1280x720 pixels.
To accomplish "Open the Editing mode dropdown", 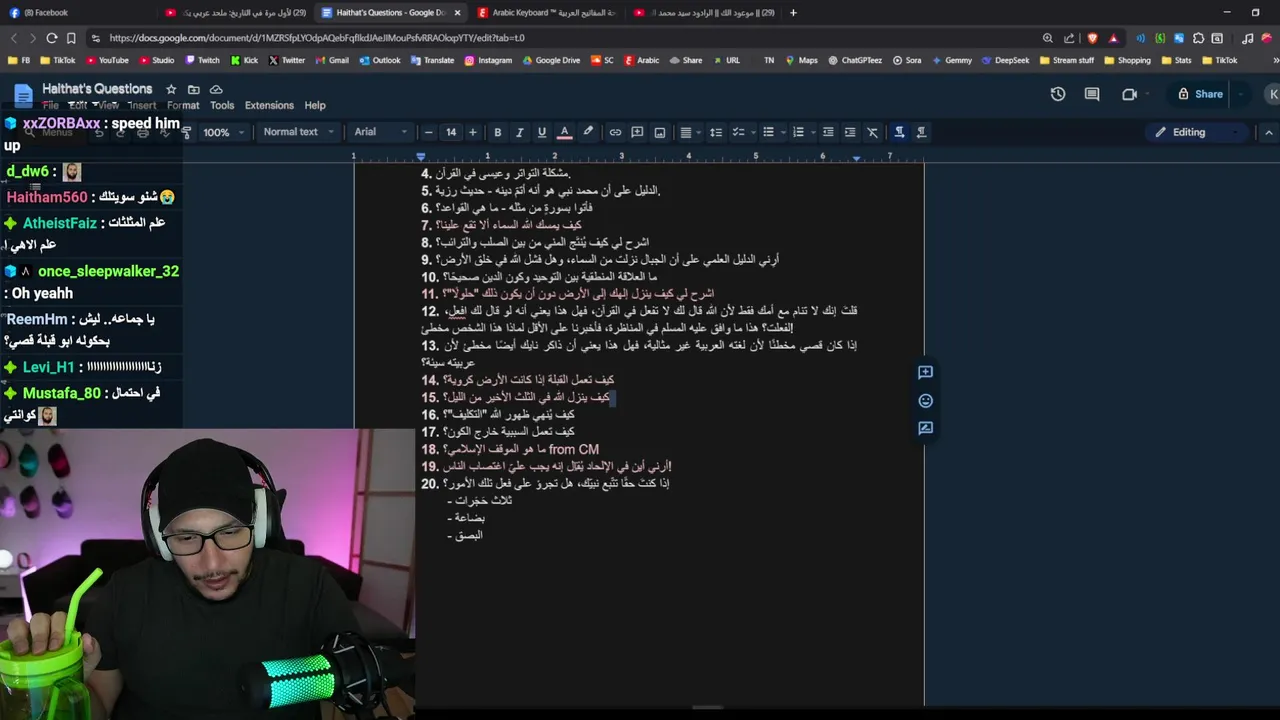I will click(x=1197, y=132).
